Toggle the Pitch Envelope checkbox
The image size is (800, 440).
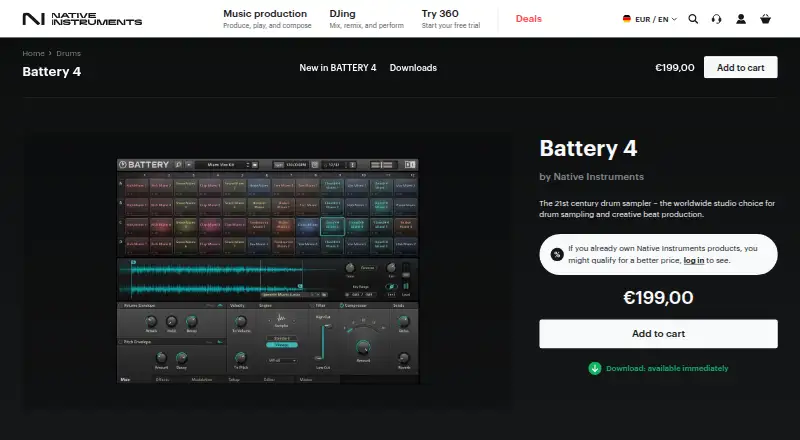(x=120, y=341)
